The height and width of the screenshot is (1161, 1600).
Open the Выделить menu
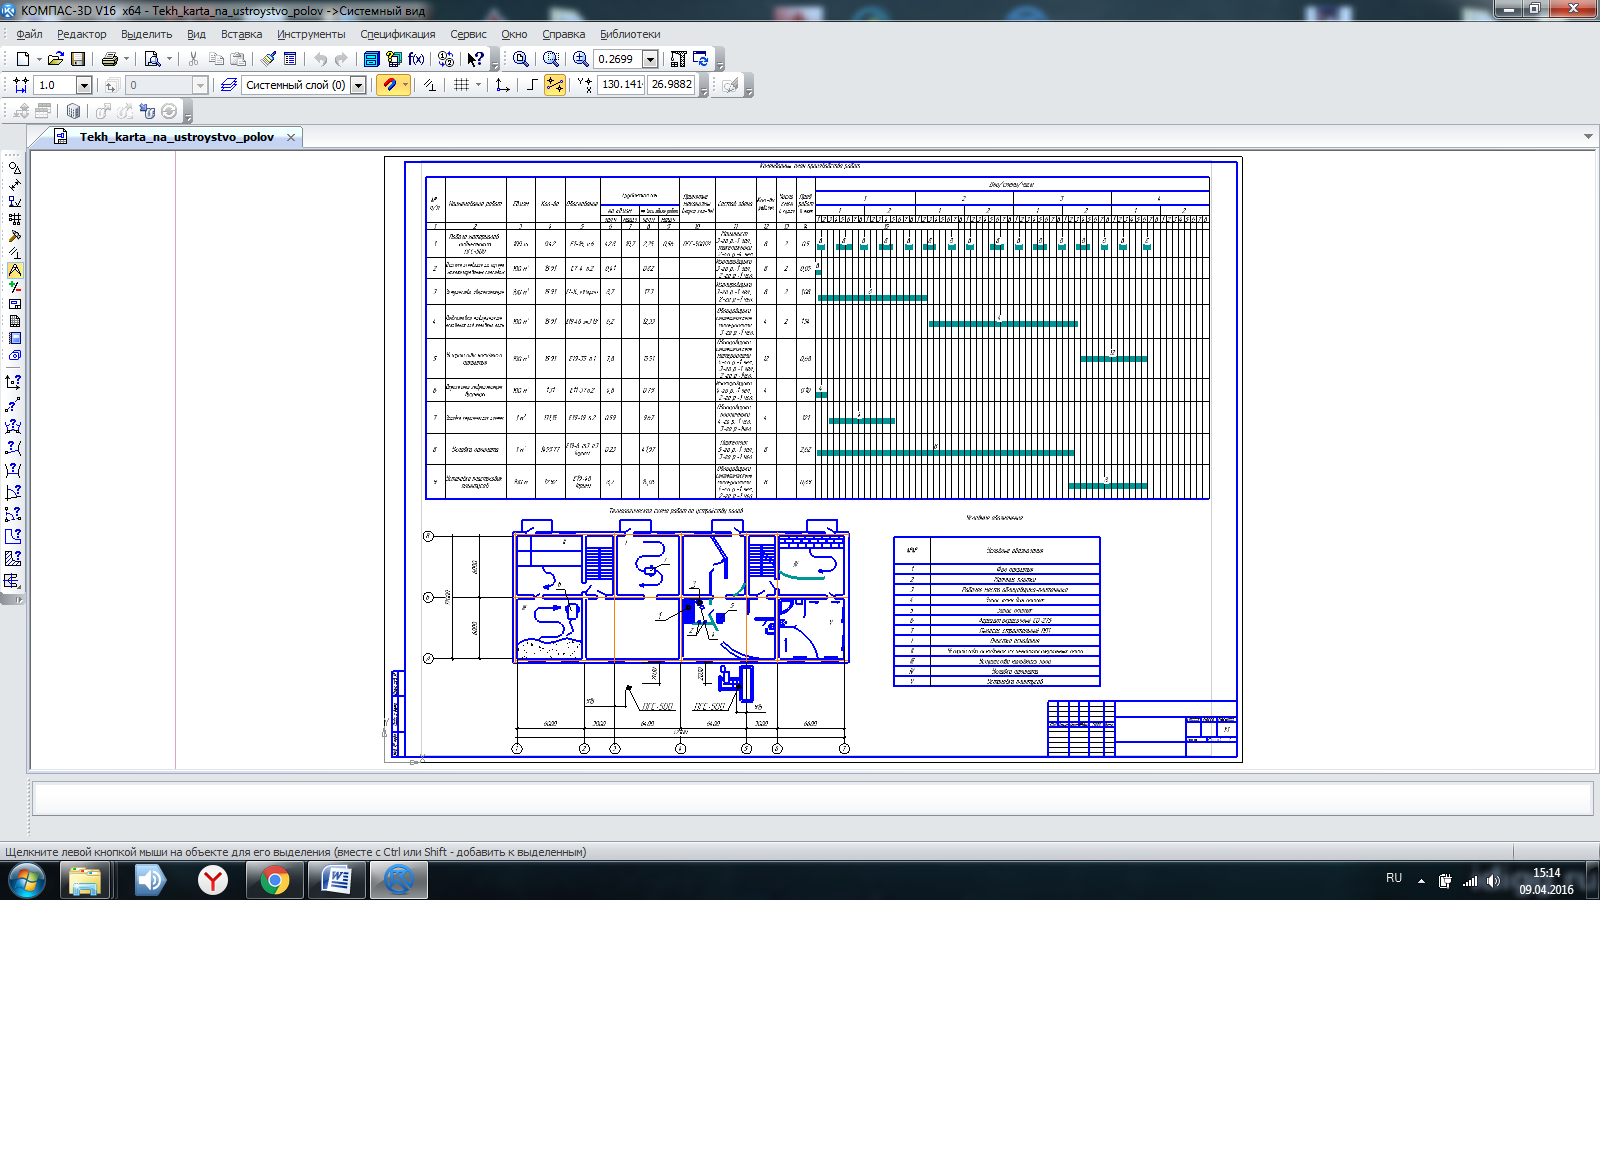[x=147, y=34]
